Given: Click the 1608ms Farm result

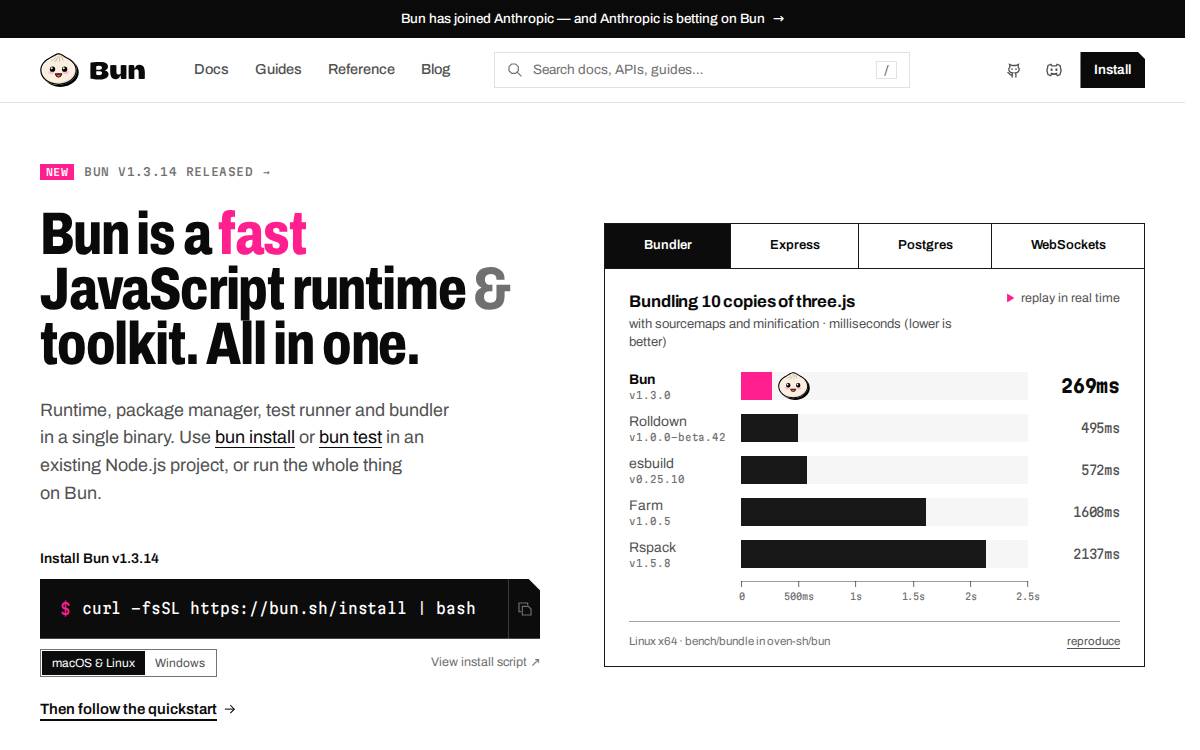Looking at the screenshot, I should pos(1096,512).
